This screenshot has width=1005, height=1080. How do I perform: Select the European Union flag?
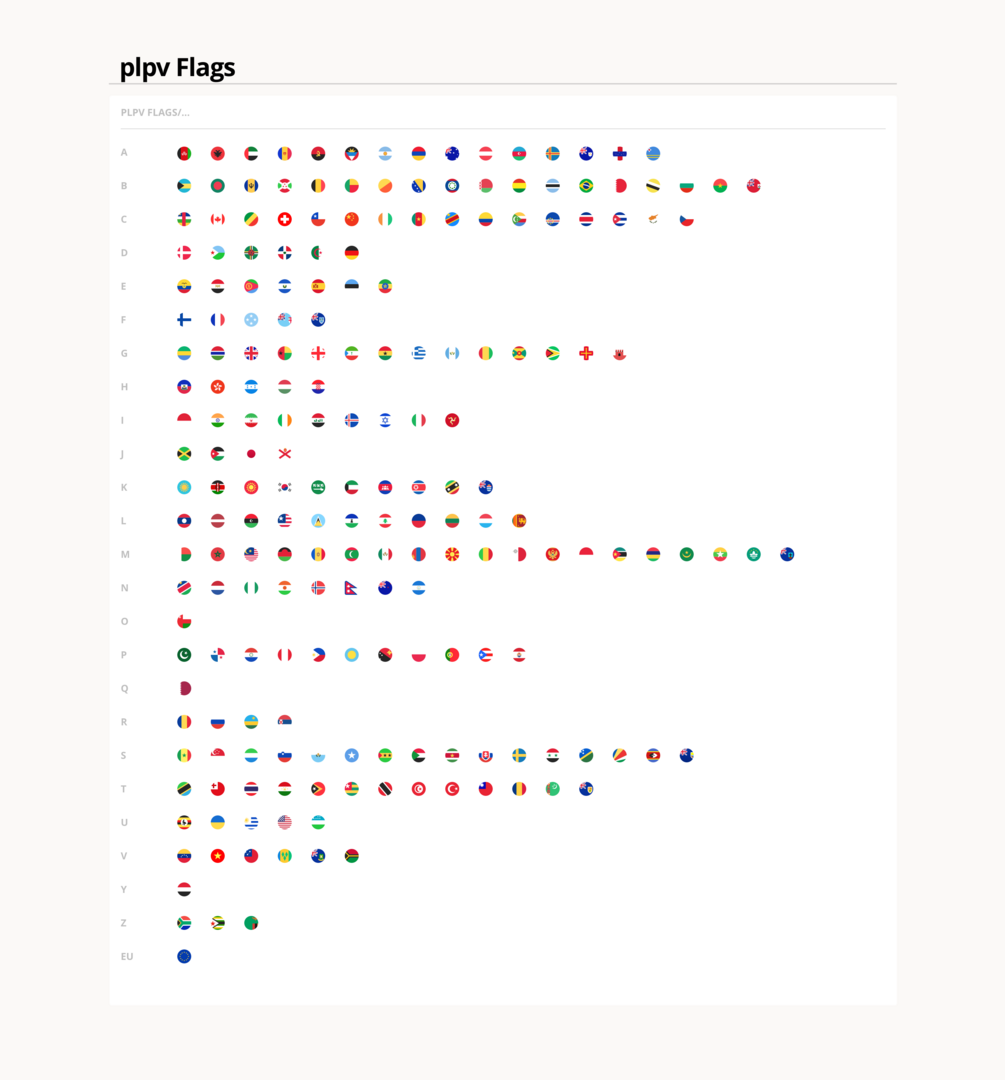[x=184, y=957]
